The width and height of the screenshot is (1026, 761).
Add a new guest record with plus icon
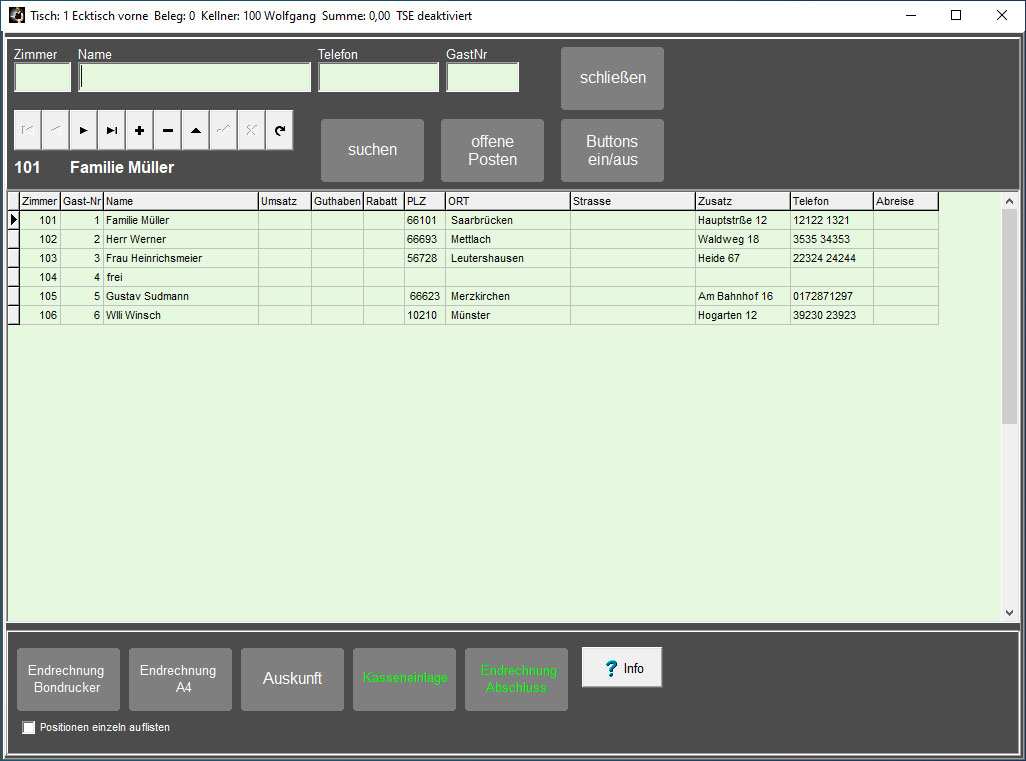point(139,130)
